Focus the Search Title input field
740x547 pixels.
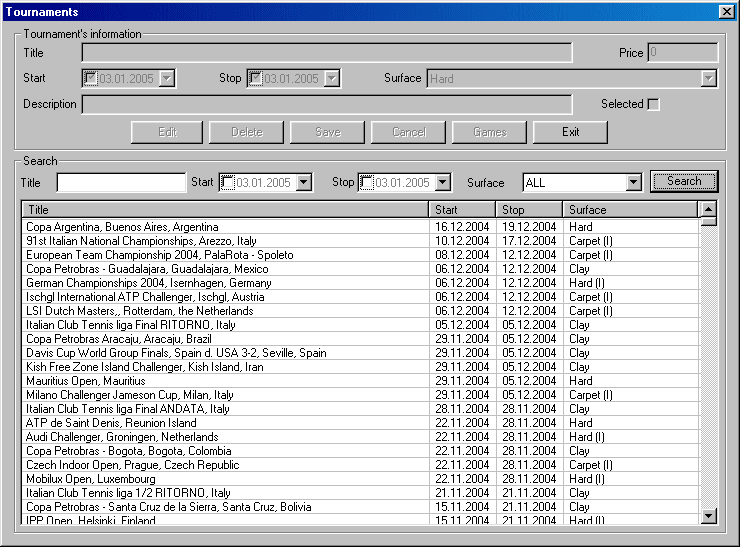click(121, 183)
